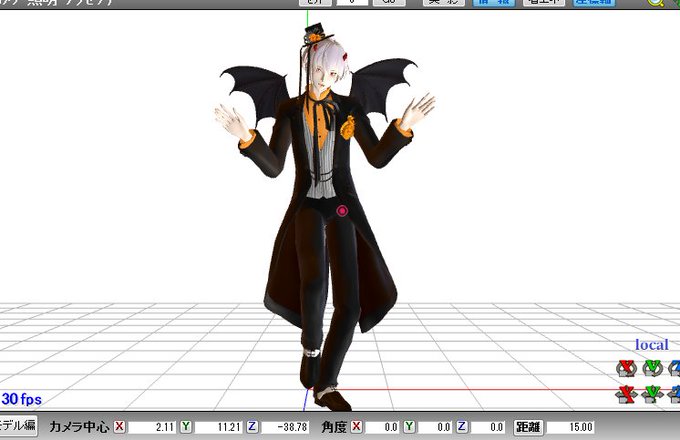
Task: Click the angle Y value field
Action: 435,427
